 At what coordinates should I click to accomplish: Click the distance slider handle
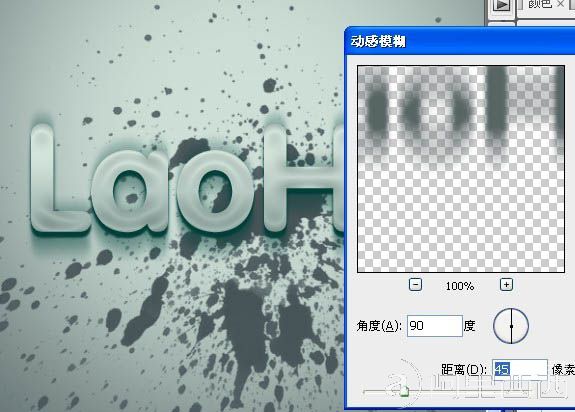pyautogui.click(x=404, y=391)
